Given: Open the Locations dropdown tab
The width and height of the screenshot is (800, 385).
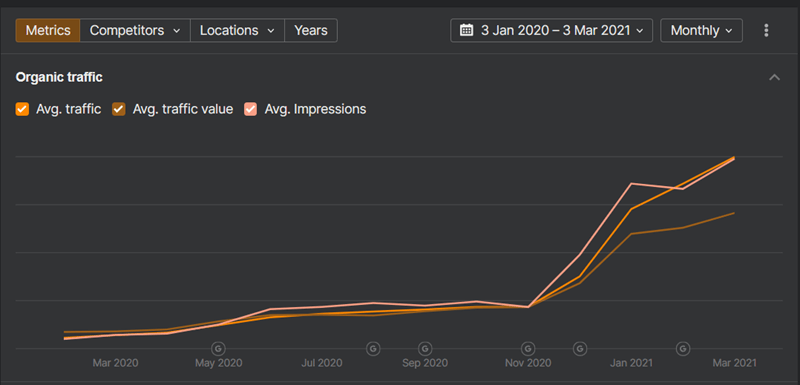Looking at the screenshot, I should pos(237,31).
